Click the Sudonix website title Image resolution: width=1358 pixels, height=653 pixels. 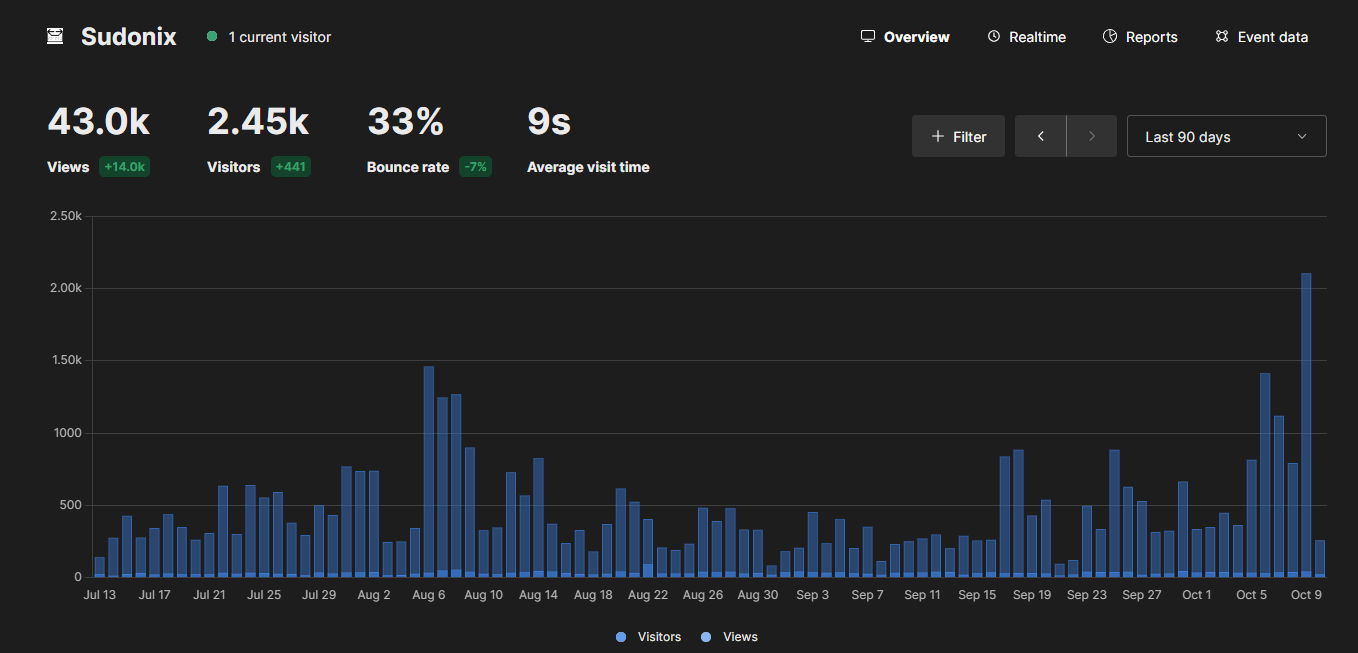[x=128, y=37]
